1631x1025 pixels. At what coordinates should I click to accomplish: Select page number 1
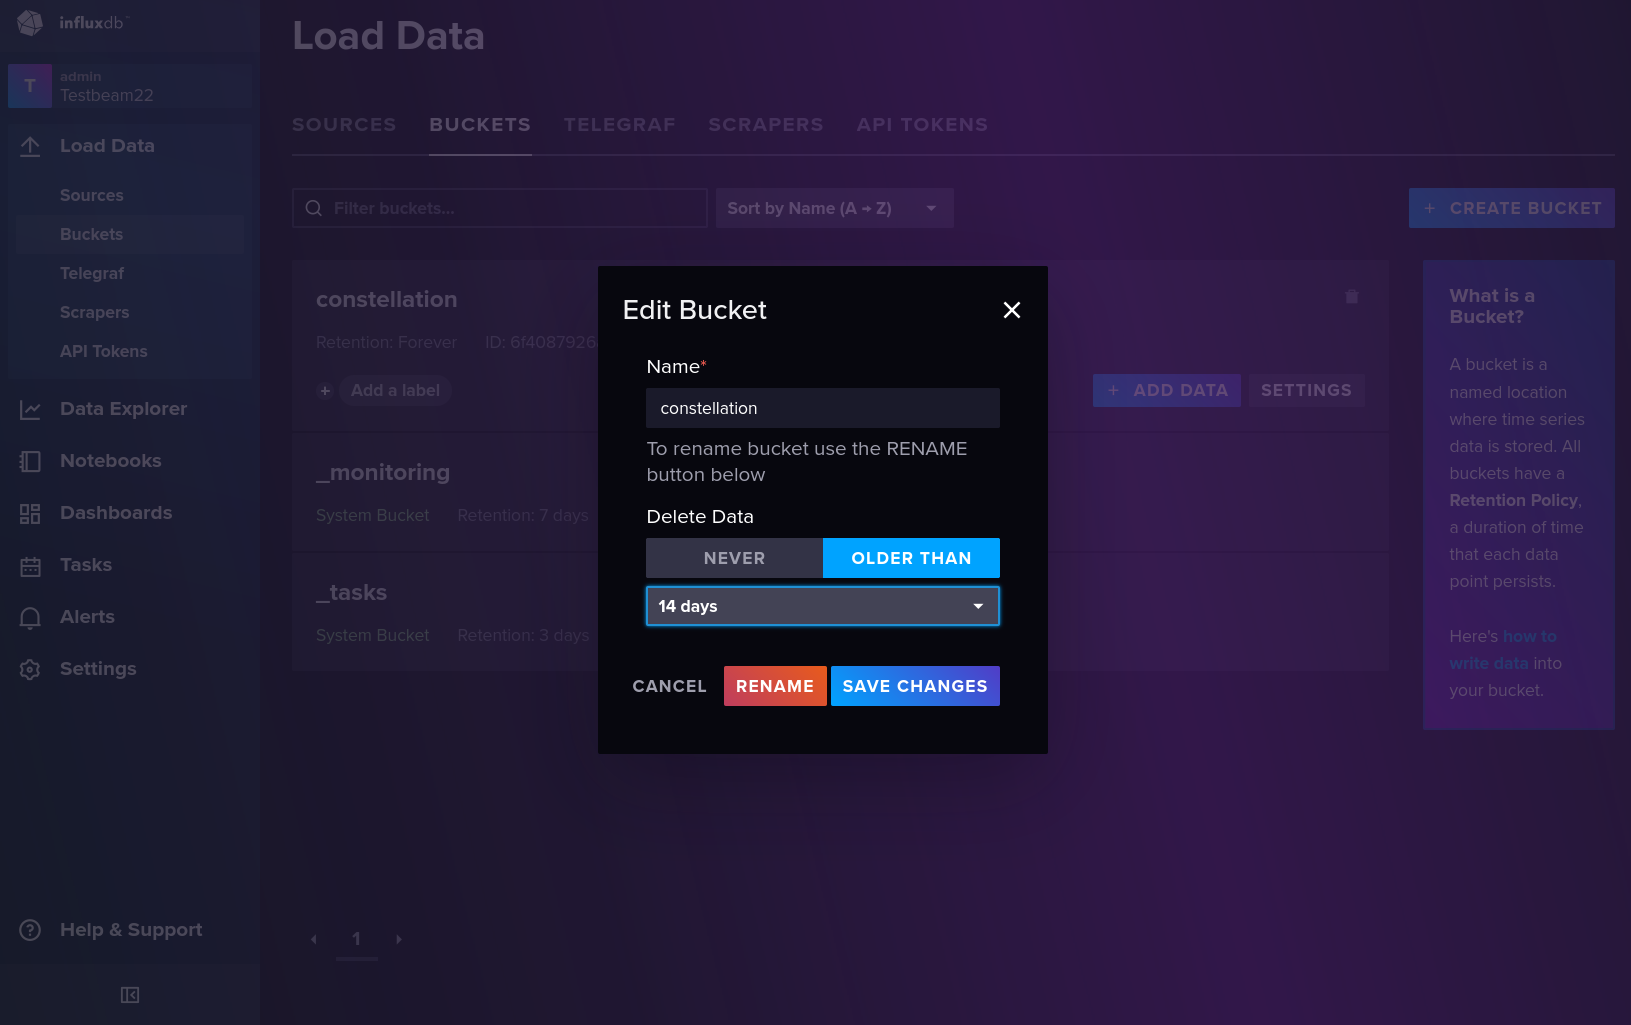357,939
